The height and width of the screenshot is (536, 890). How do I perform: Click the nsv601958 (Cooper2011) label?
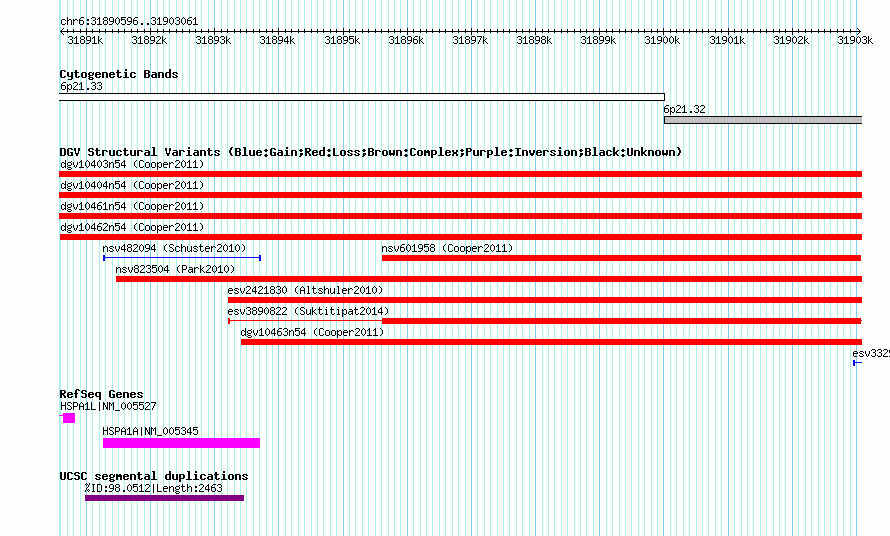[447, 248]
